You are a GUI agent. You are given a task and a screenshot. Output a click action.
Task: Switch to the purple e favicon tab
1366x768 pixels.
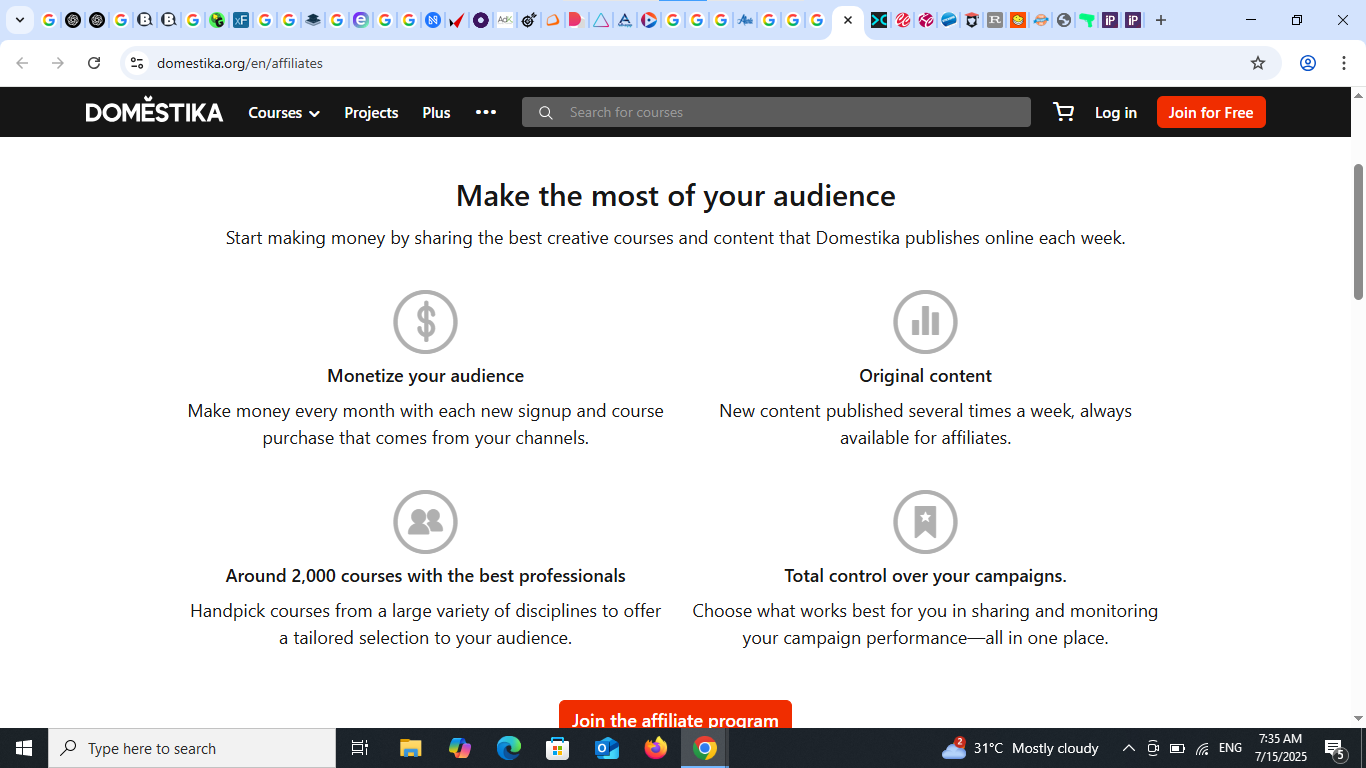(x=361, y=20)
